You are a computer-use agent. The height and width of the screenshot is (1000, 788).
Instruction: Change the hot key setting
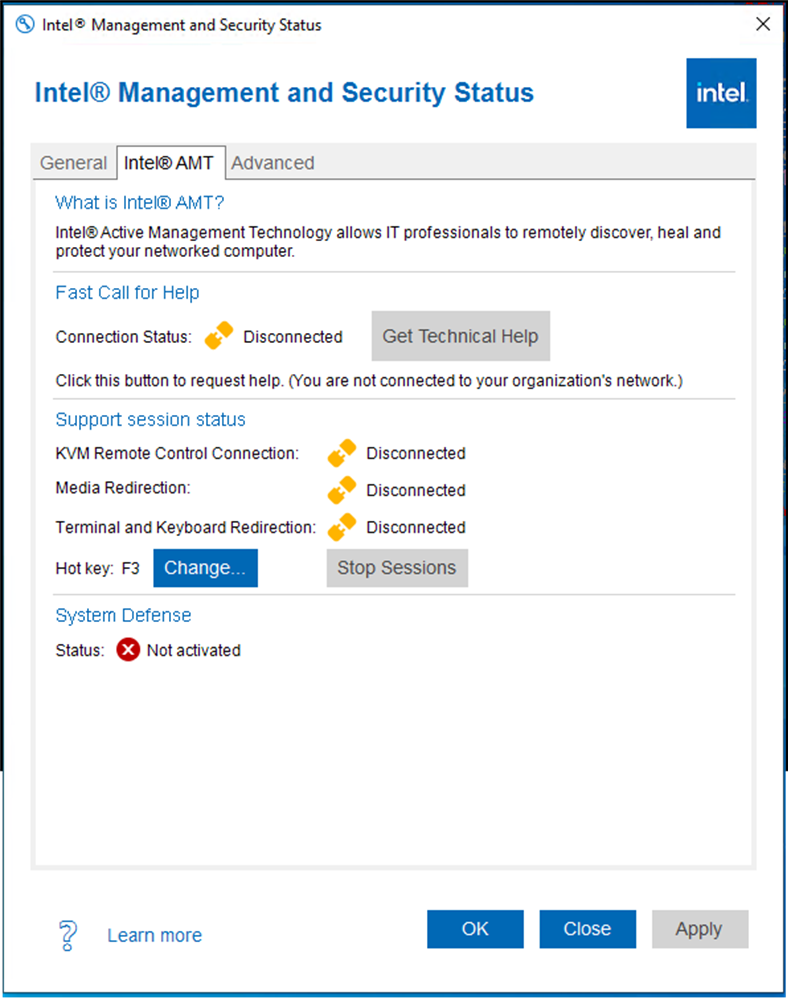pyautogui.click(x=205, y=568)
